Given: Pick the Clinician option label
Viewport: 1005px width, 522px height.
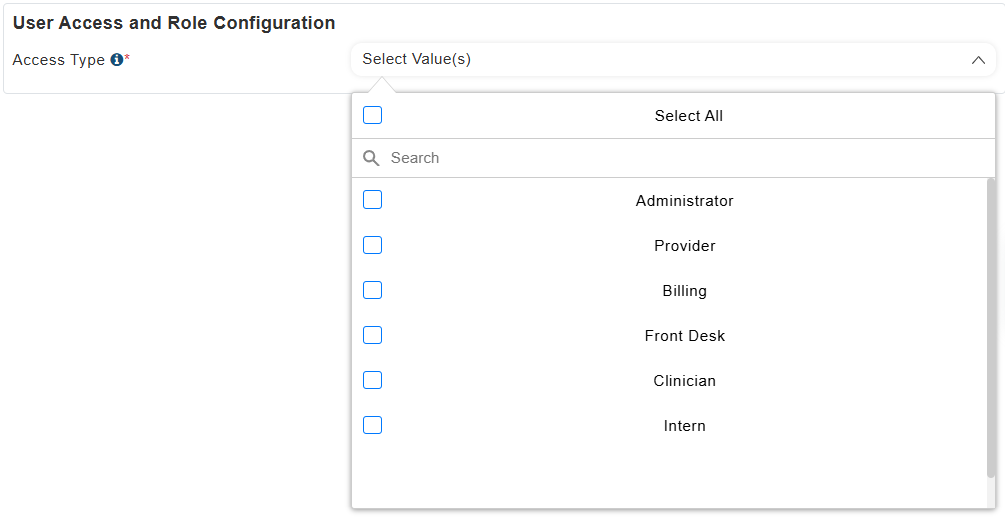Looking at the screenshot, I should tap(685, 381).
